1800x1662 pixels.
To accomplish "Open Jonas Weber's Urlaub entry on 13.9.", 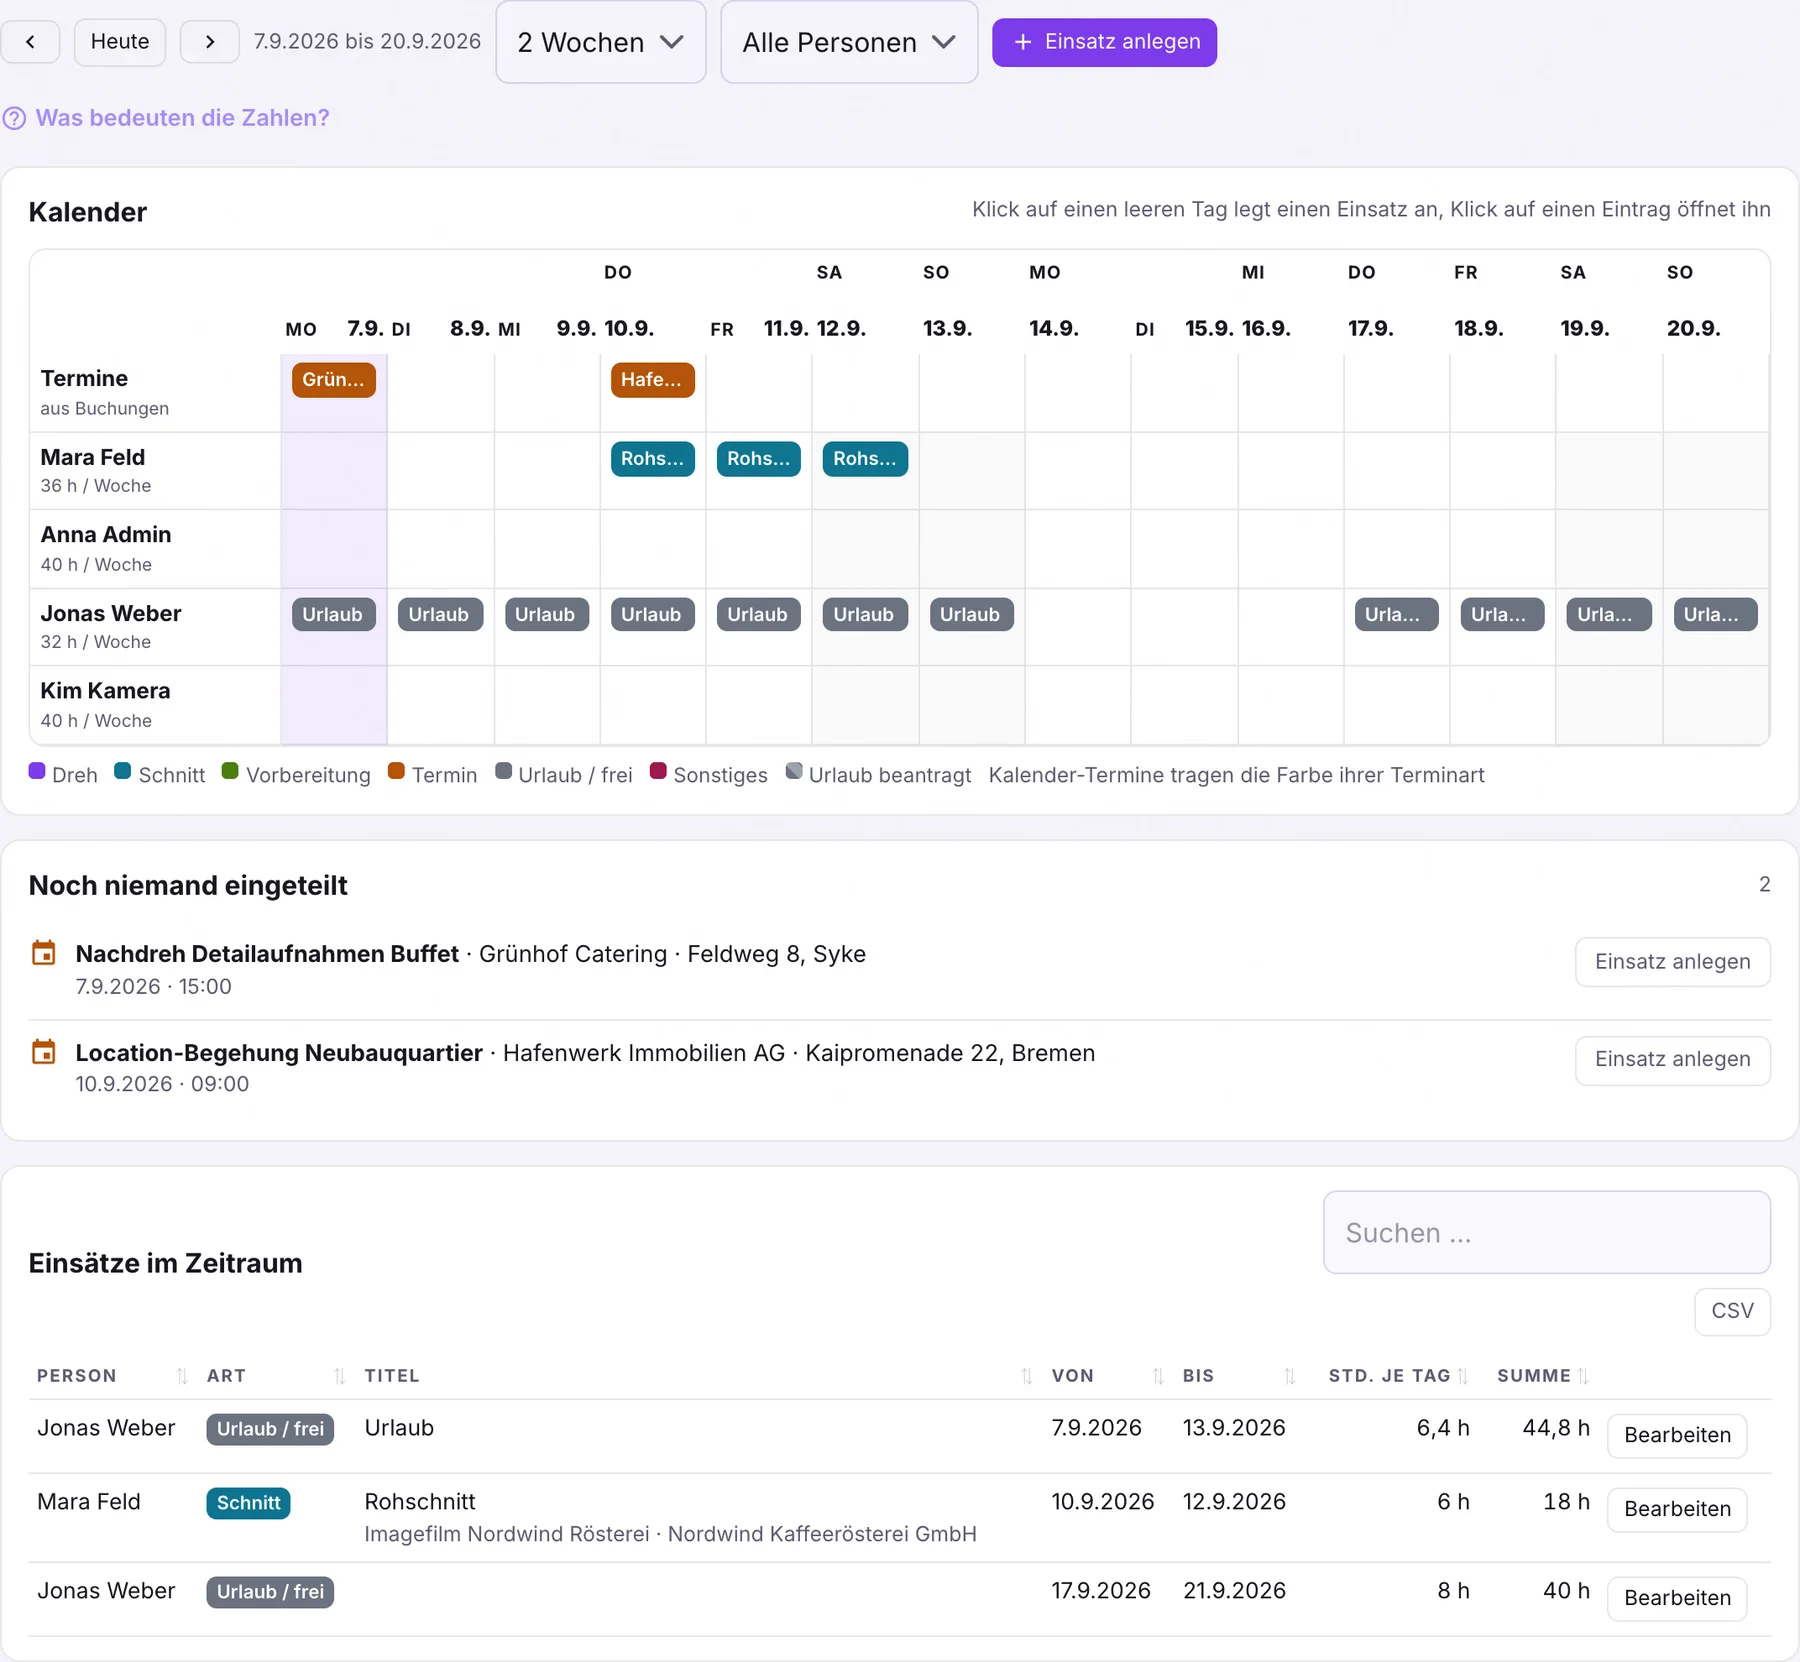I will [x=970, y=615].
